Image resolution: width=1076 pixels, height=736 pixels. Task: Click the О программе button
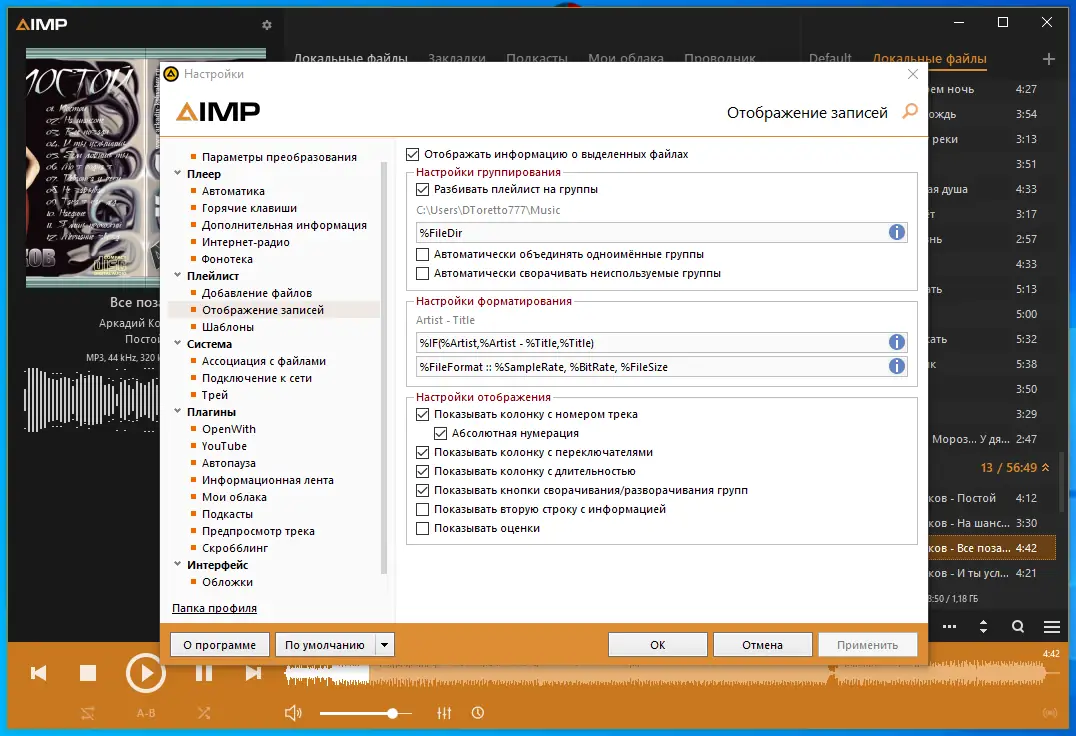coord(220,645)
